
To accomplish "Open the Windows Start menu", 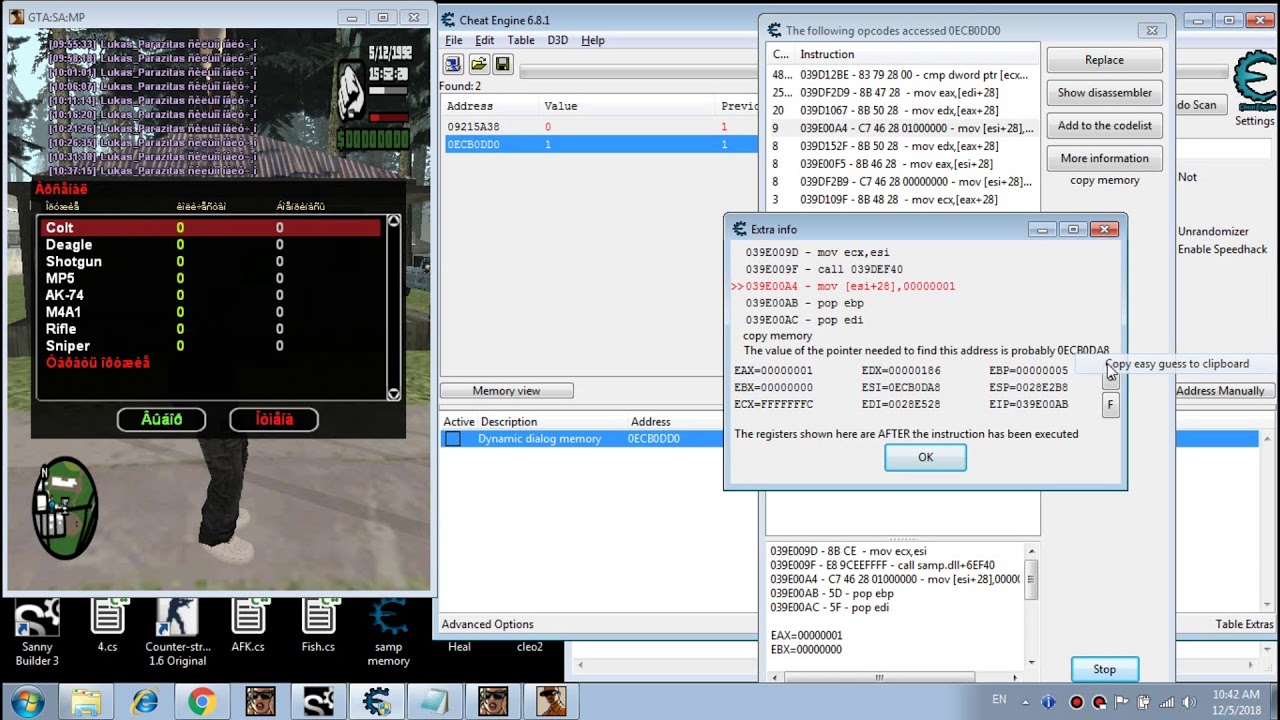I will pos(27,702).
